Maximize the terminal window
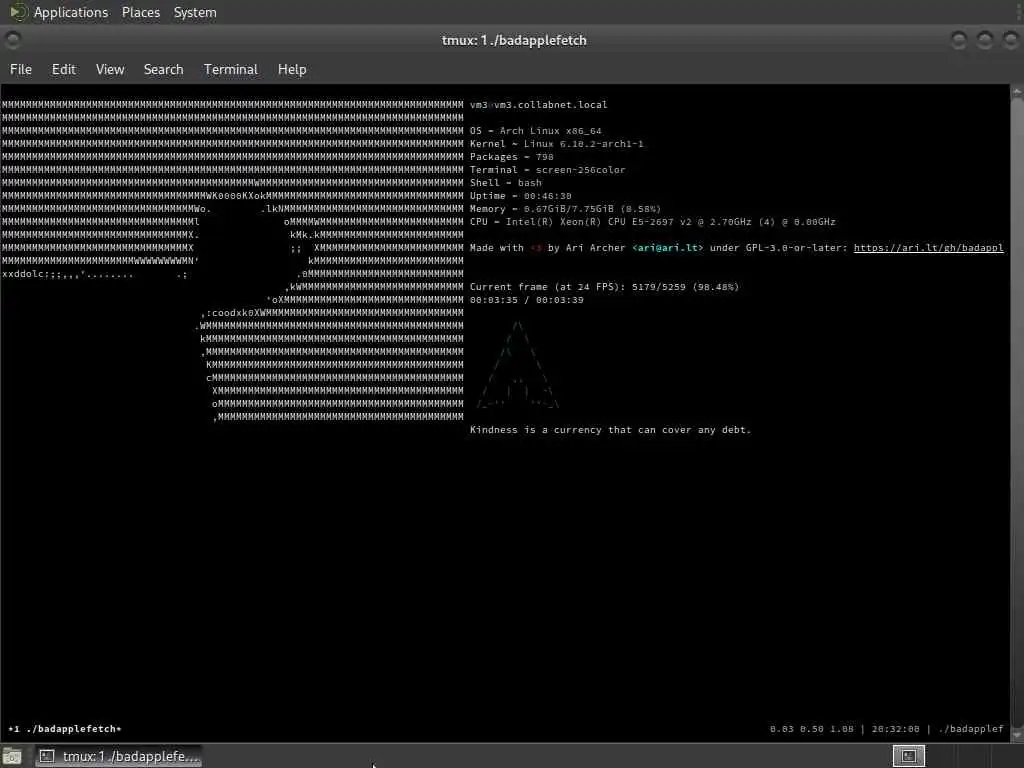 point(985,40)
